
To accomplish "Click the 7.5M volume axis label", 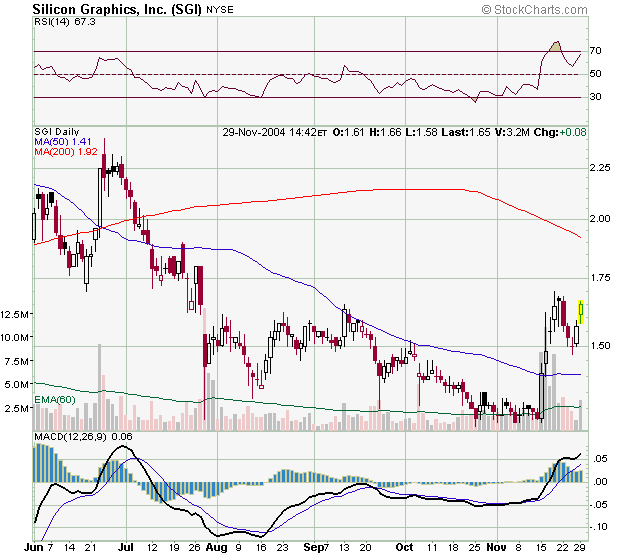I will point(17,361).
